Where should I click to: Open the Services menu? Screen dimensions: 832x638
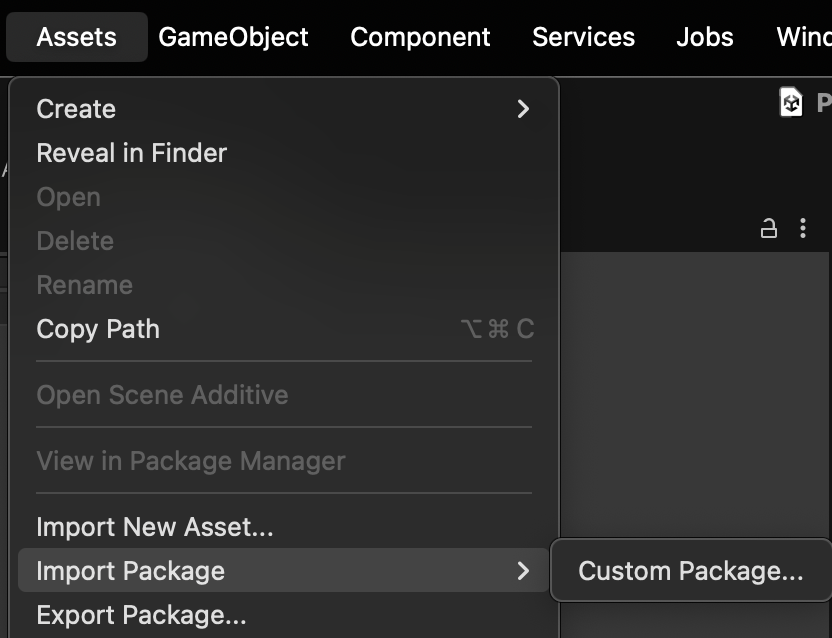583,37
